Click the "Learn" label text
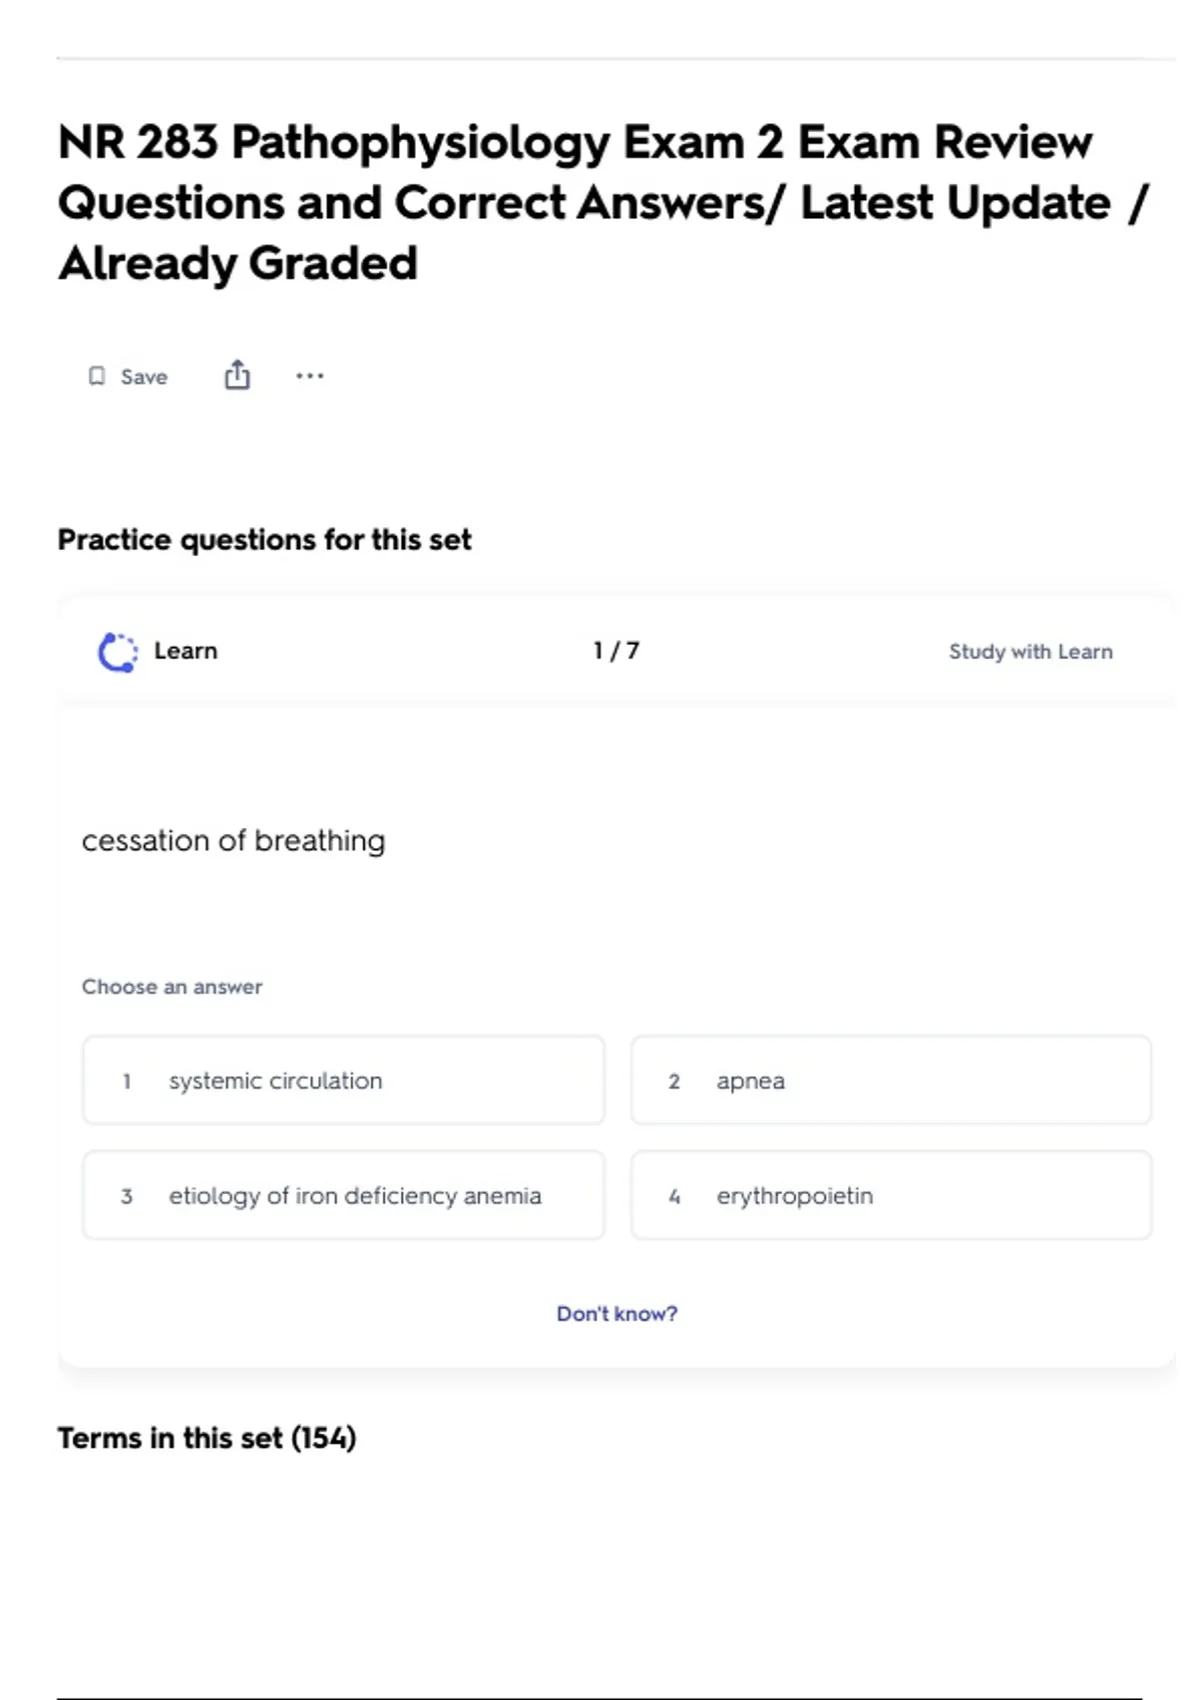Viewport: 1200px width, 1700px height. point(185,651)
